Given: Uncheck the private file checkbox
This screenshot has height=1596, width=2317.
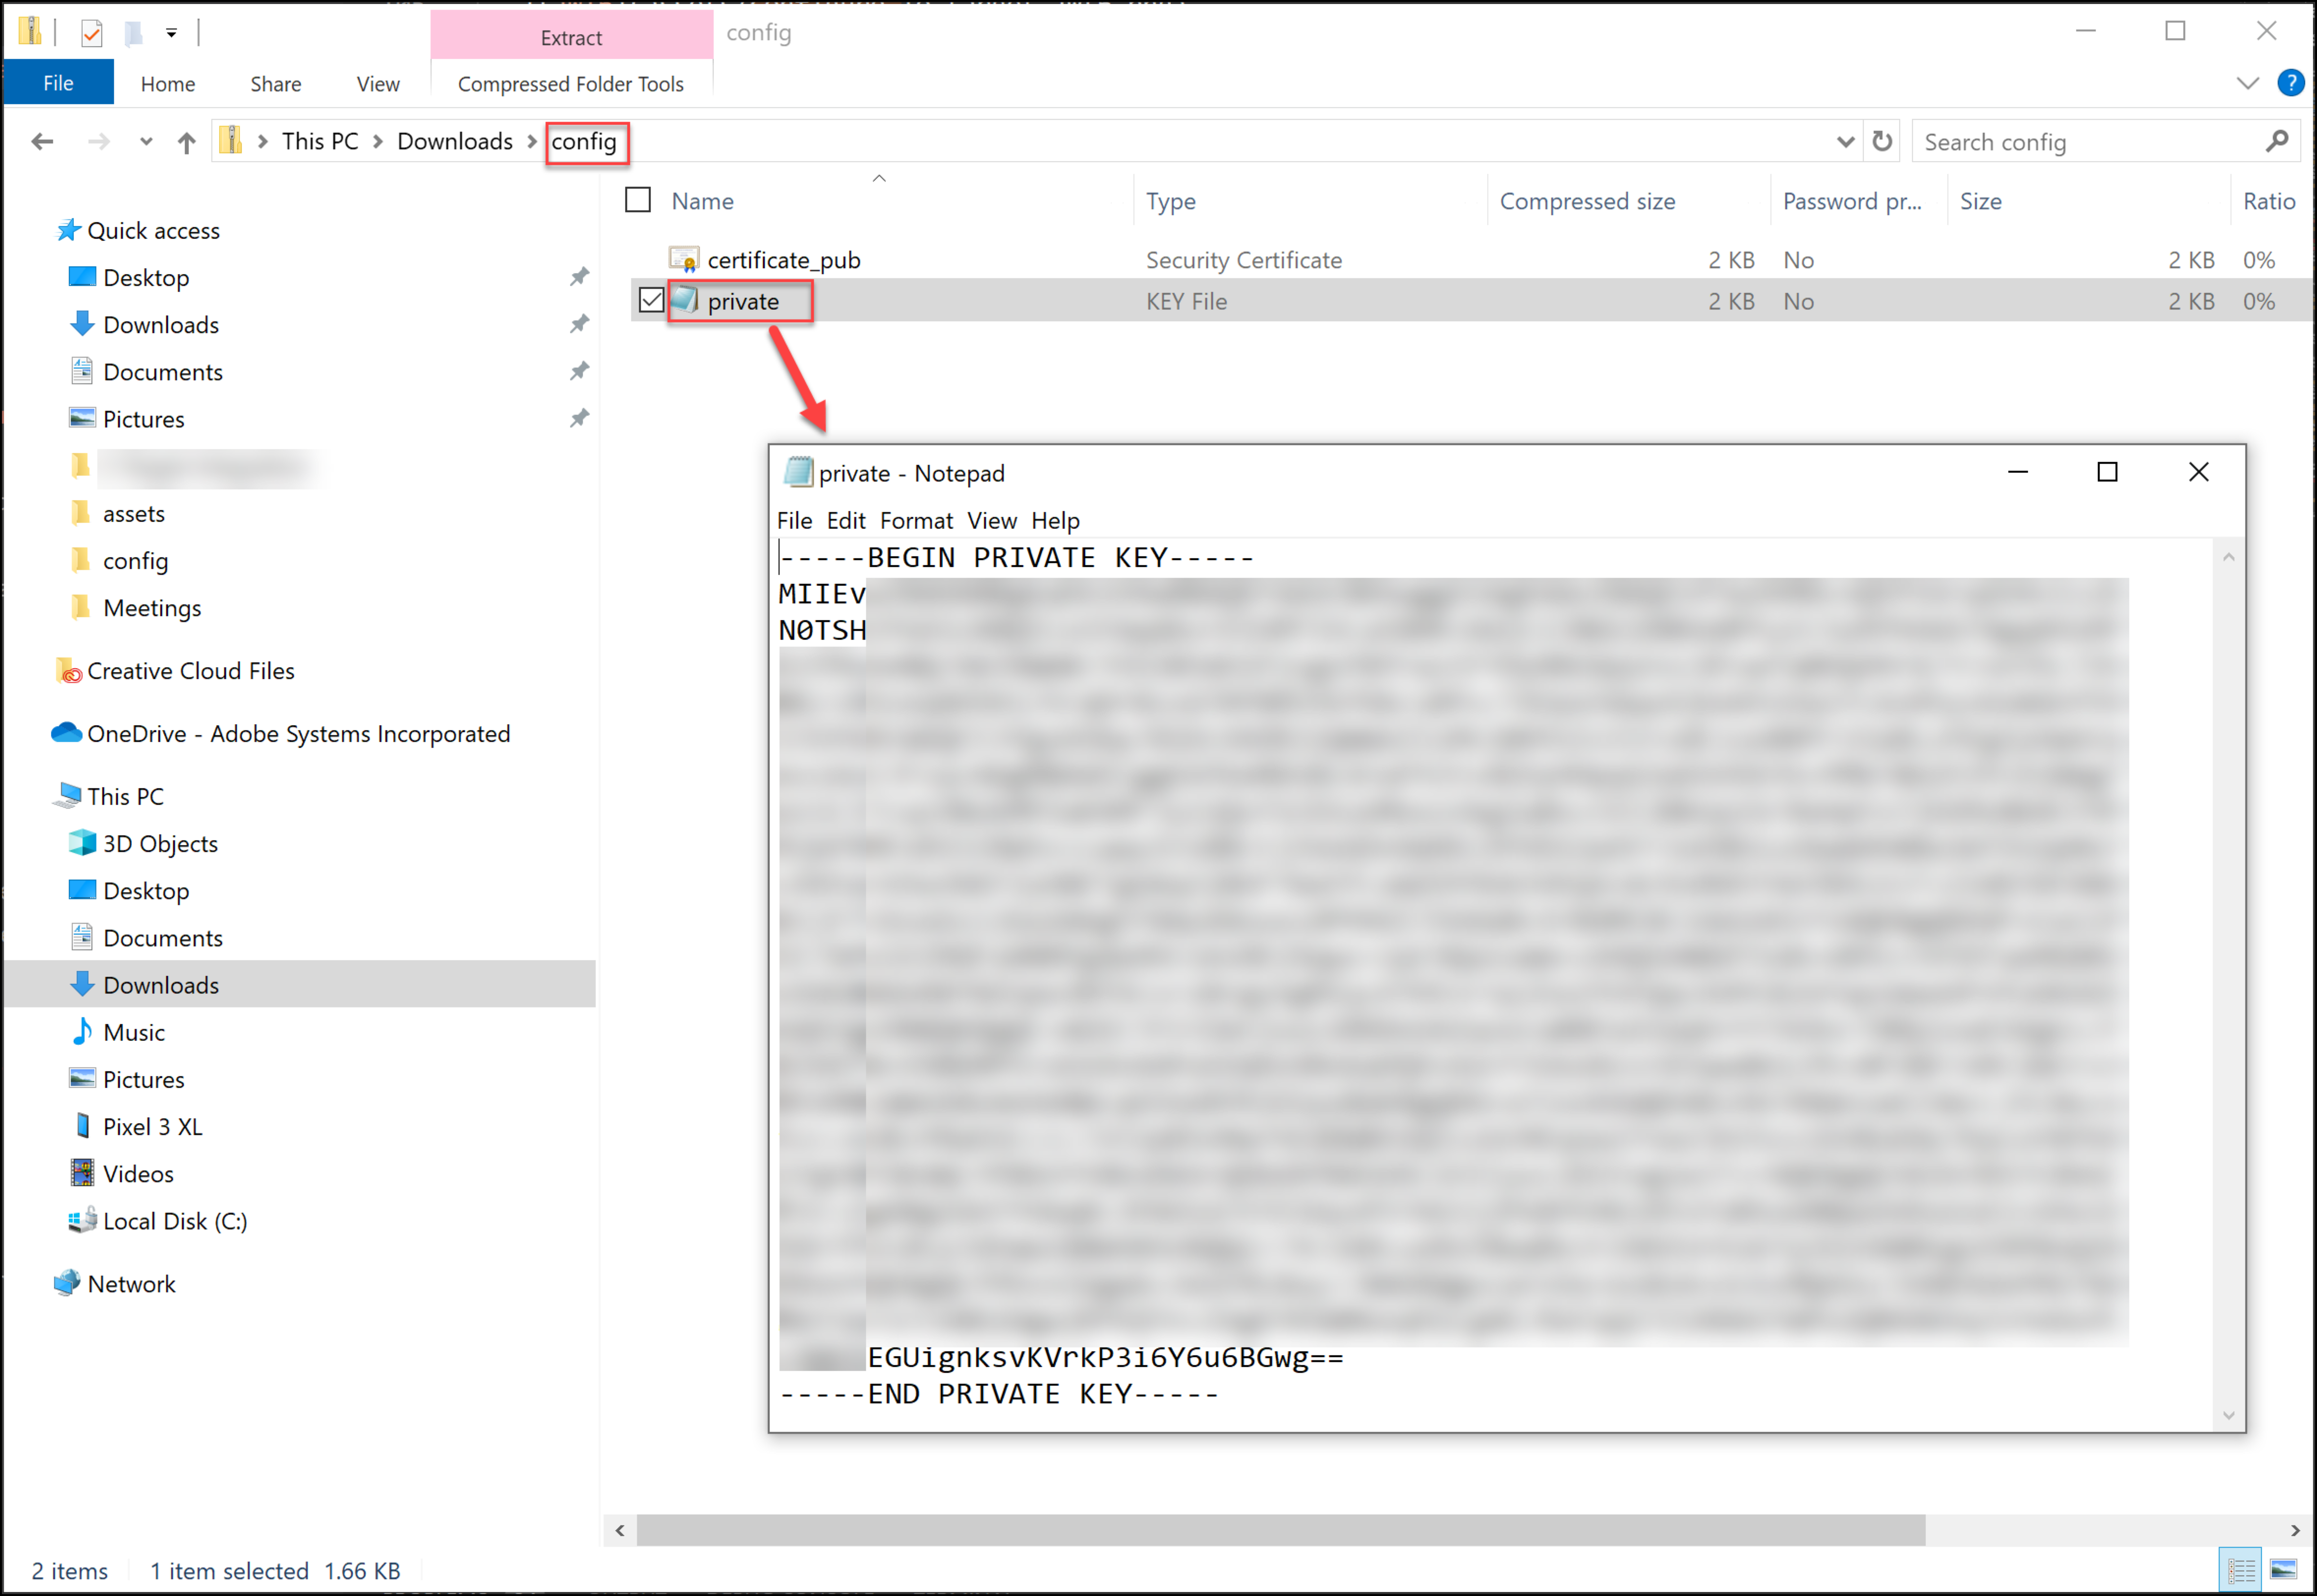Looking at the screenshot, I should tap(651, 300).
